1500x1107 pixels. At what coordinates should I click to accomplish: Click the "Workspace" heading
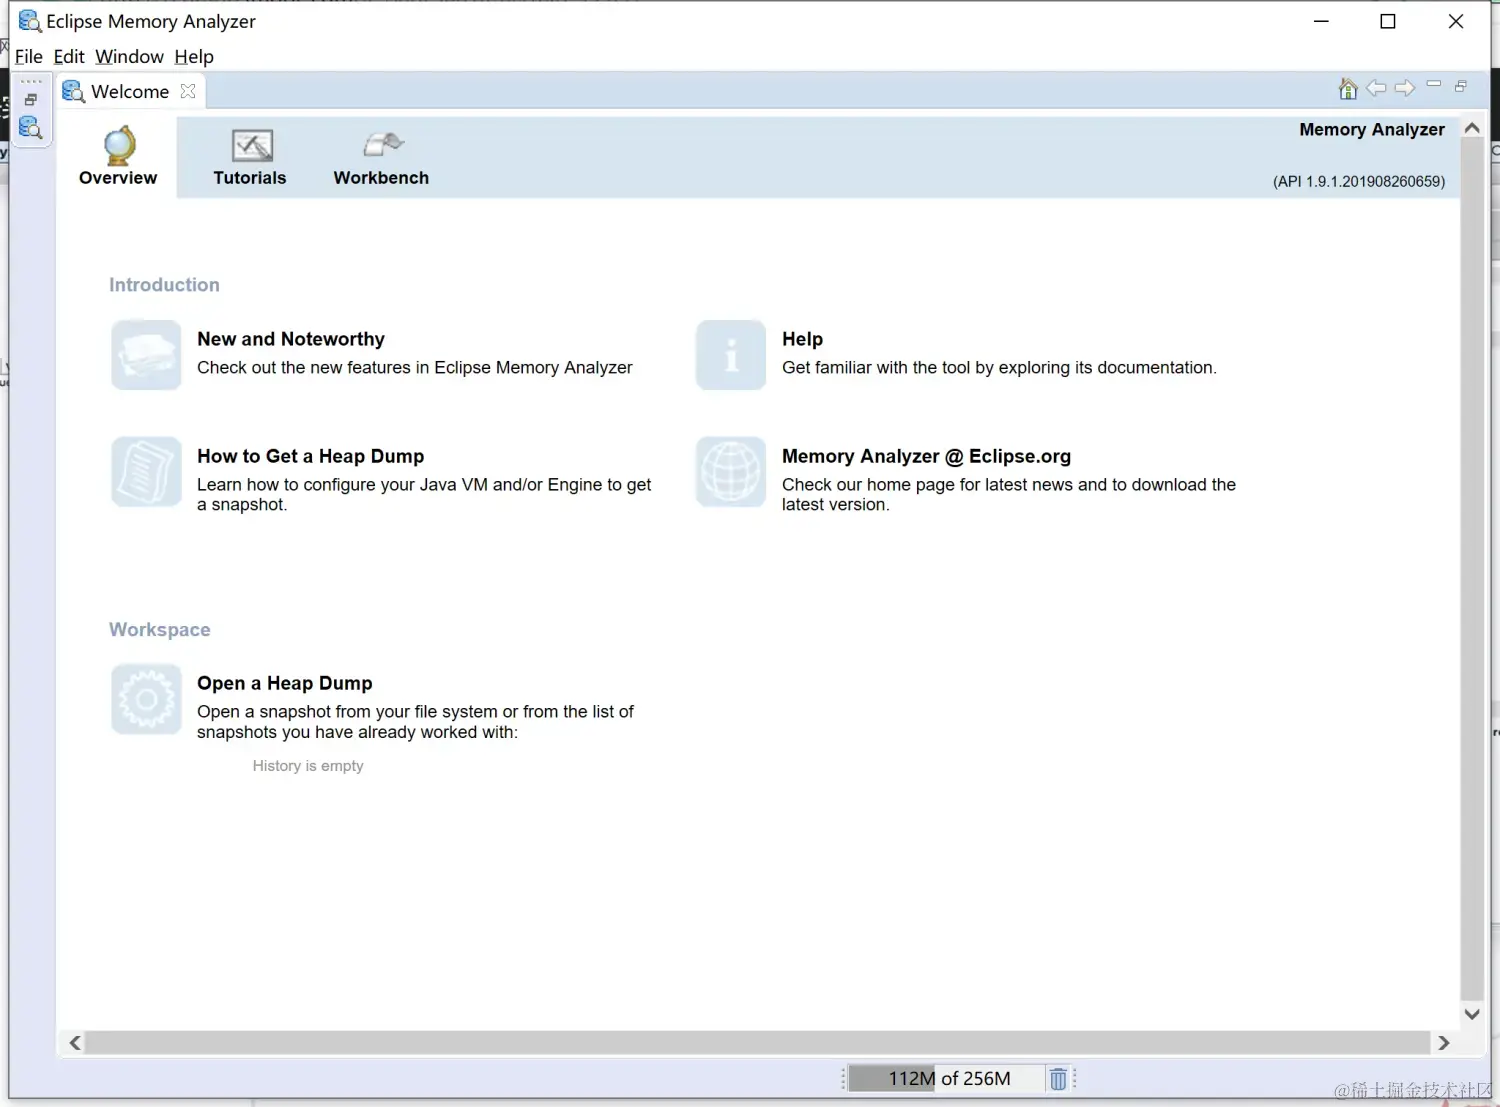160,630
